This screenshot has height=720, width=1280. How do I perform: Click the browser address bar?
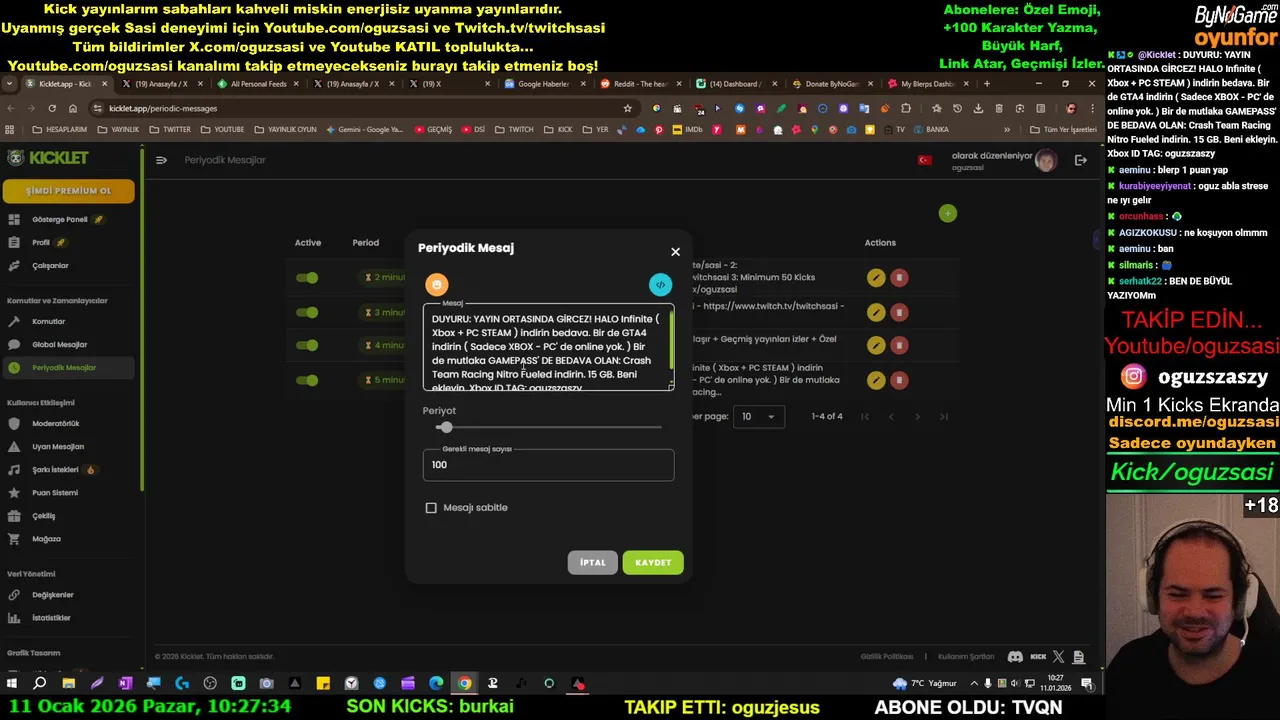pos(360,108)
